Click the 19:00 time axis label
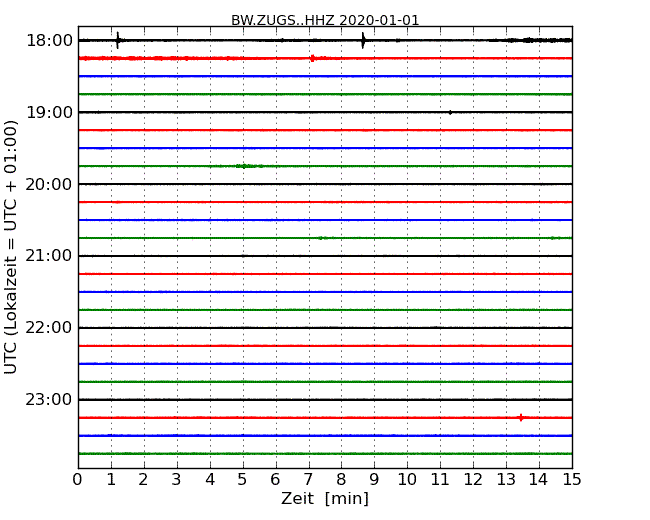Viewport: 650px width, 520px height. tap(49, 112)
